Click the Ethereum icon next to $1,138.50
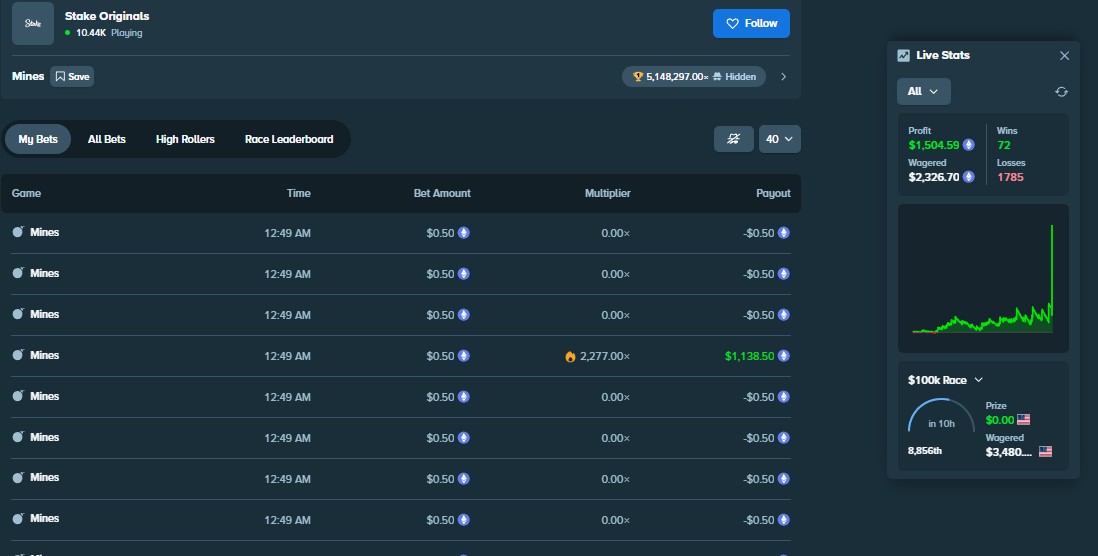Screen dimensions: 1098x556 [784, 356]
